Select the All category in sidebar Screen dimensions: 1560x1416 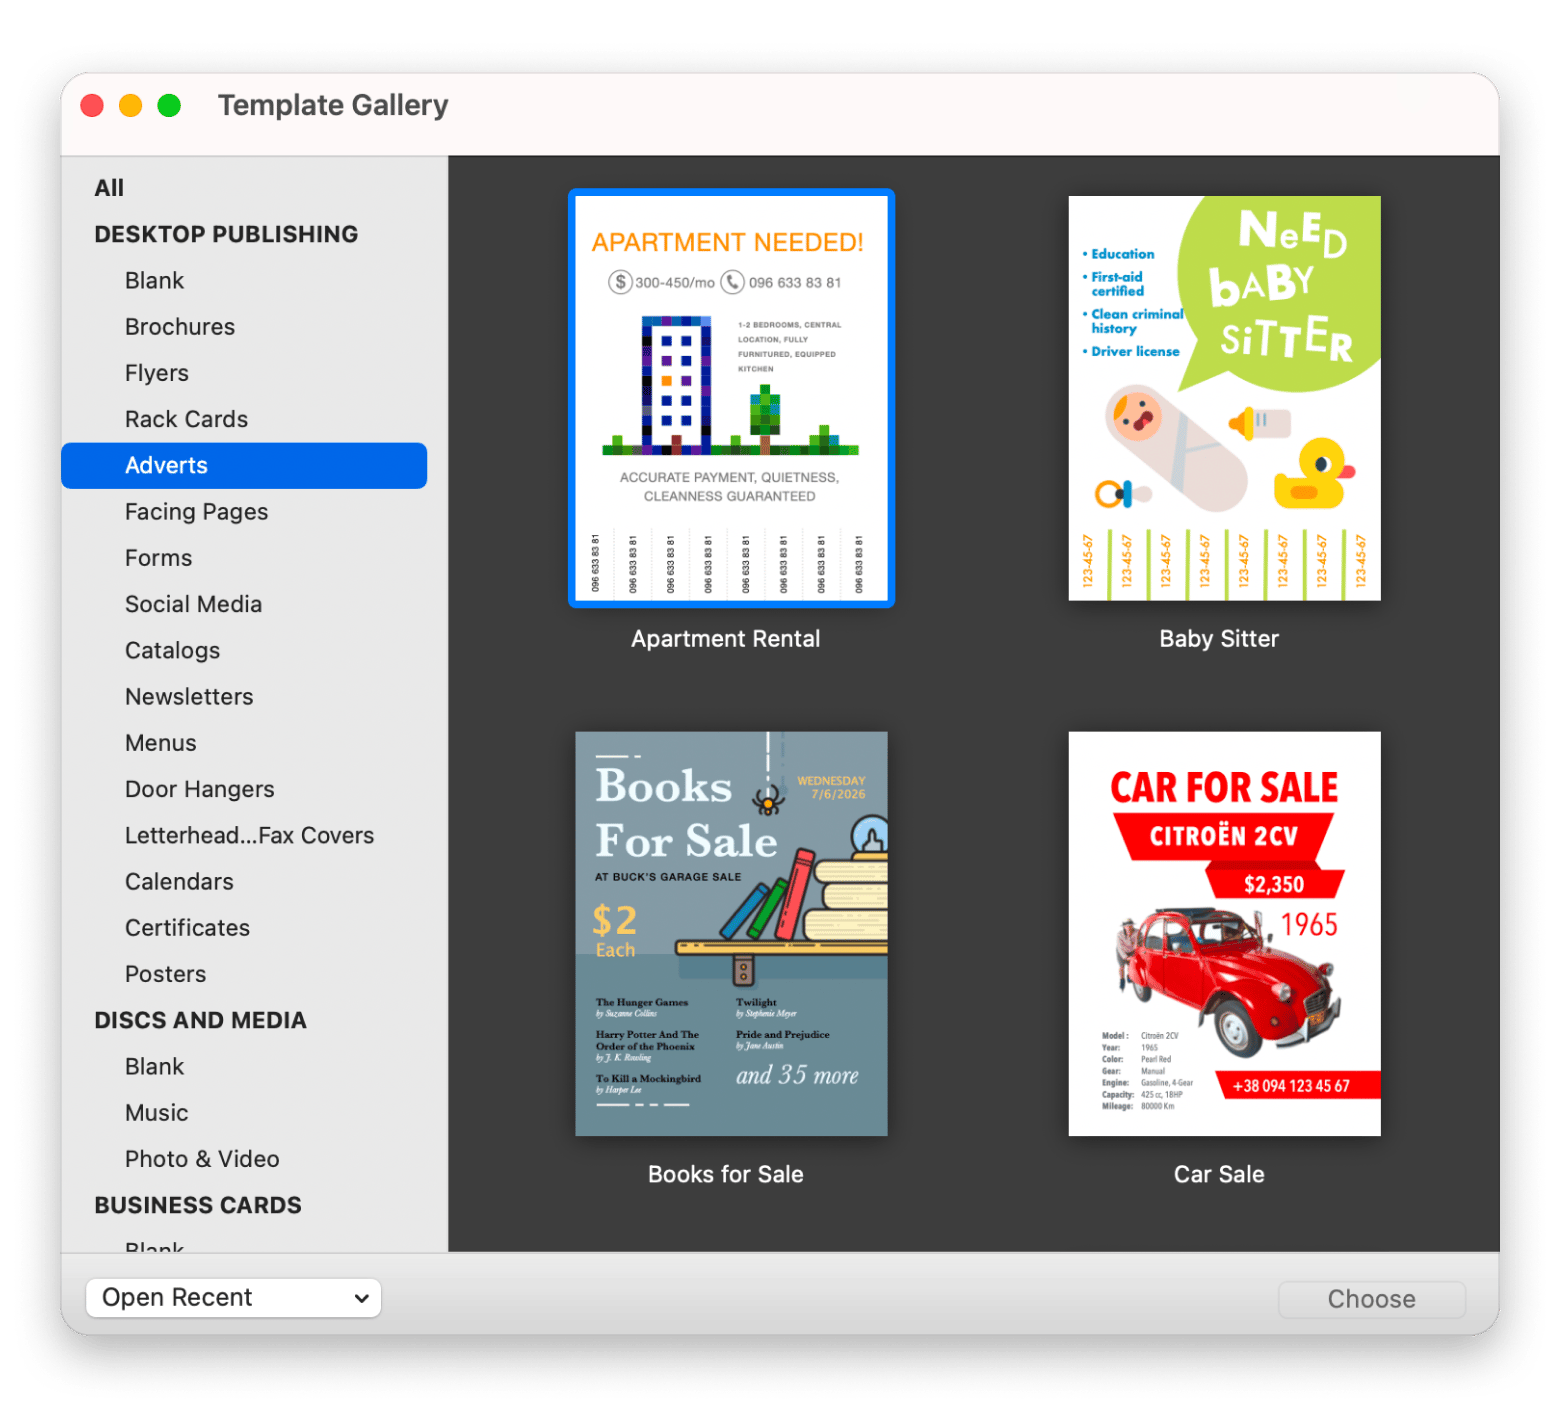pos(109,188)
